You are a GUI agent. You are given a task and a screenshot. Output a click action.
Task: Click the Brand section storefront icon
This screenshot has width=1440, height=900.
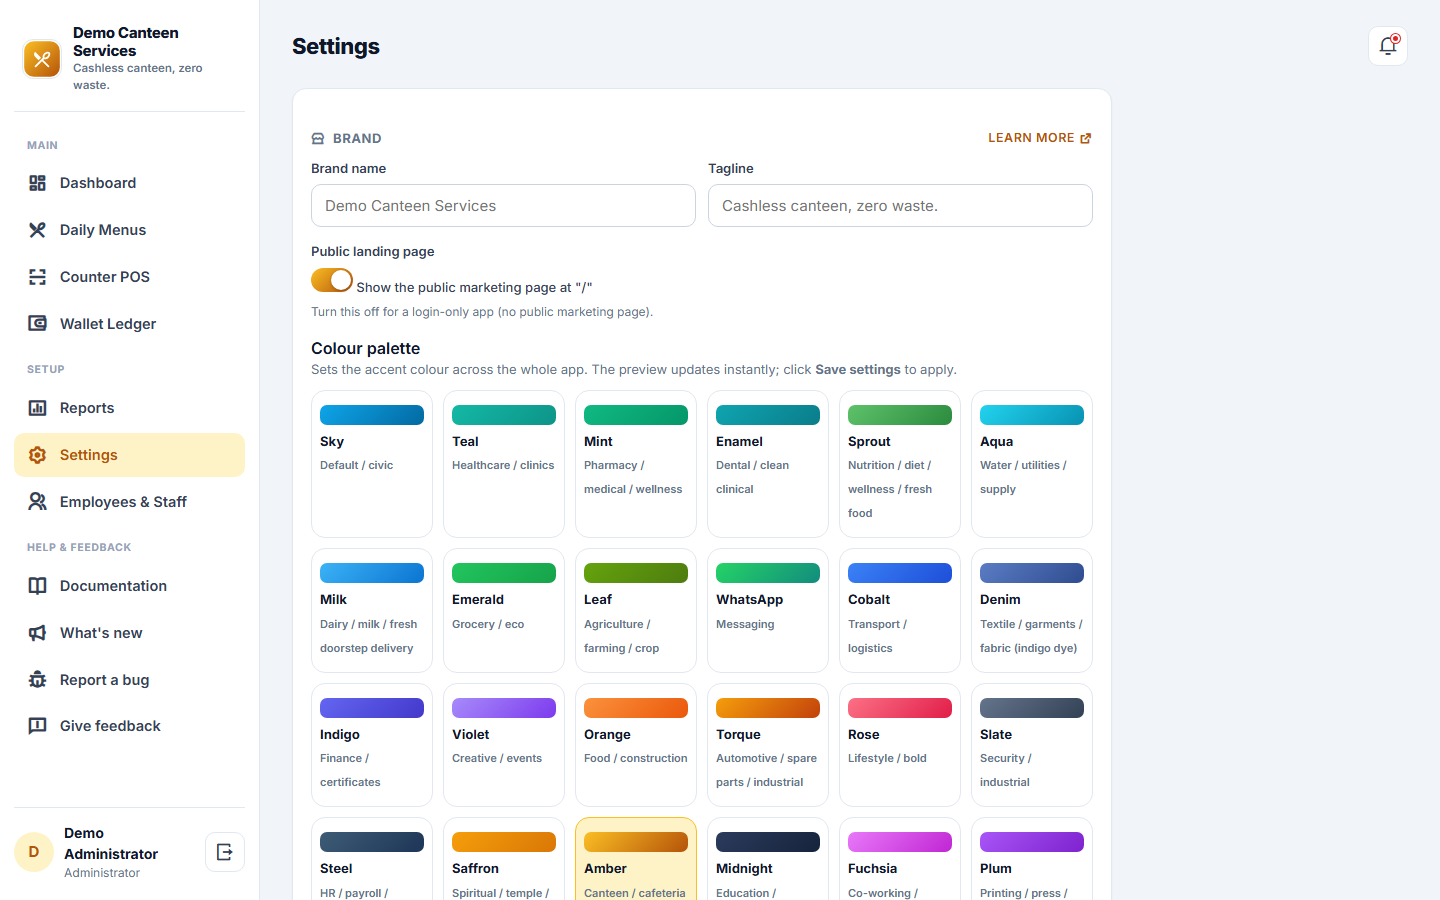(318, 139)
